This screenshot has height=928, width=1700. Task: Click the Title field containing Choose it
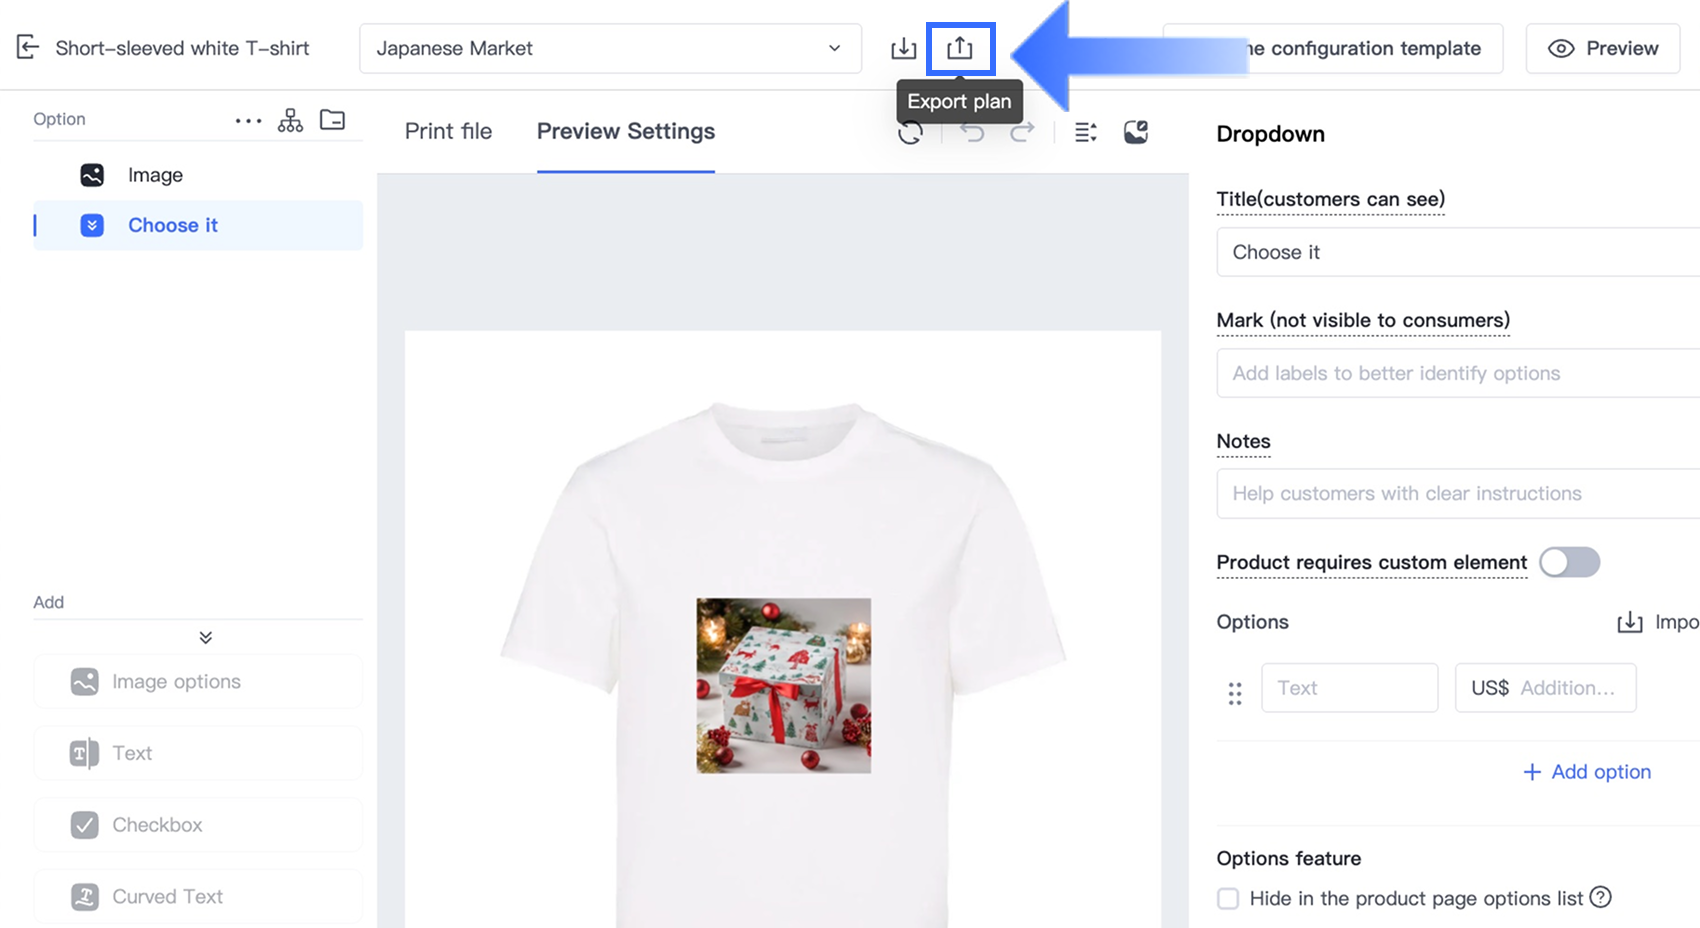pyautogui.click(x=1458, y=252)
